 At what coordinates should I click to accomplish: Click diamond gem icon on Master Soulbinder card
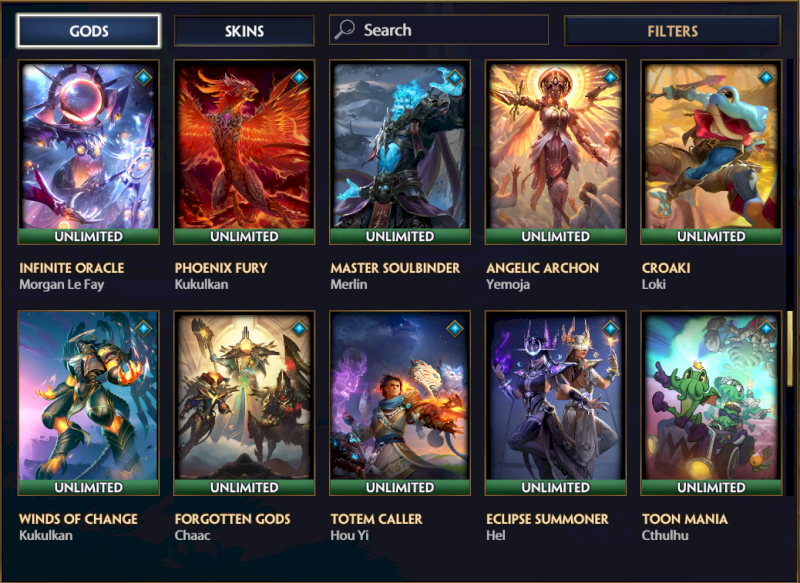click(455, 78)
